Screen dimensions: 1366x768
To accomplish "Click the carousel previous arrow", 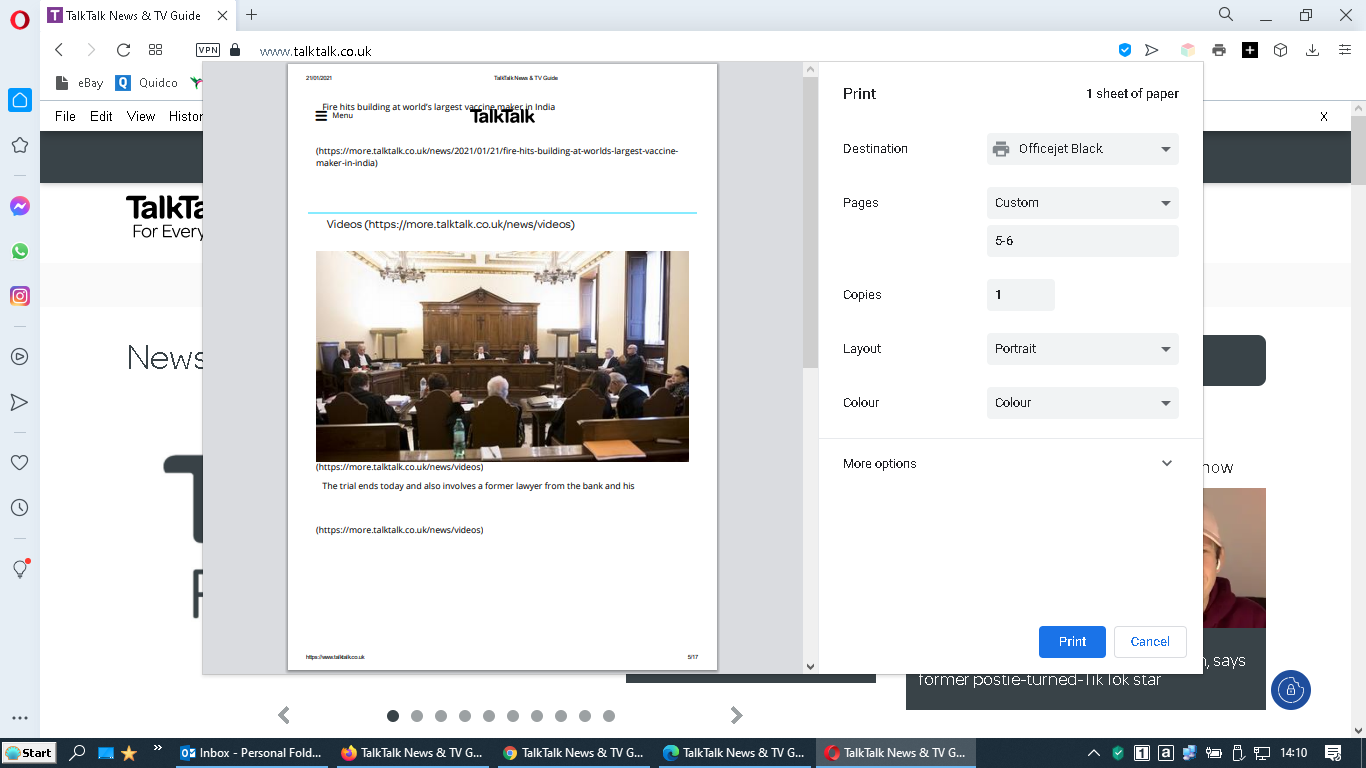I will coord(284,715).
